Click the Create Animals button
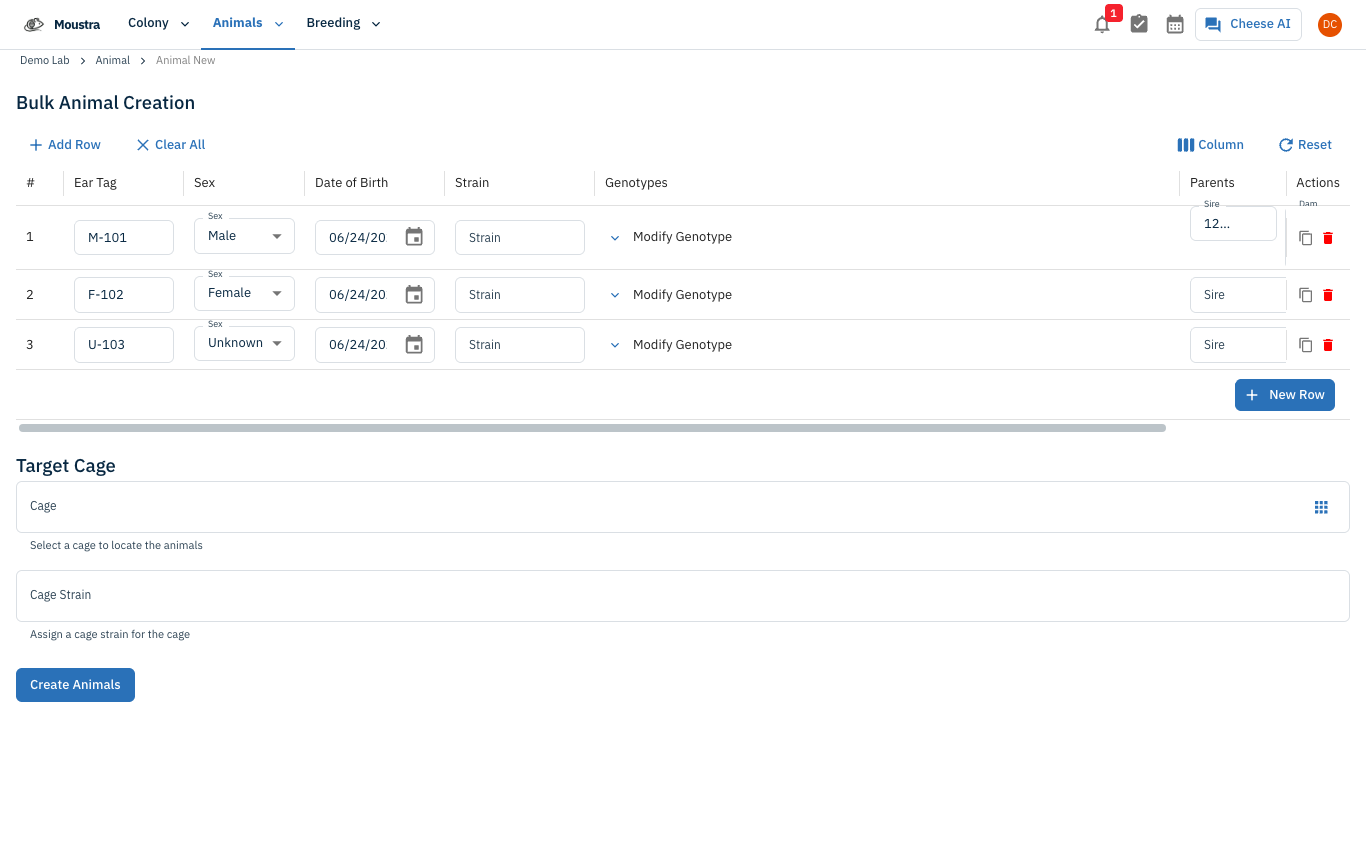This screenshot has height=854, width=1366. point(75,685)
